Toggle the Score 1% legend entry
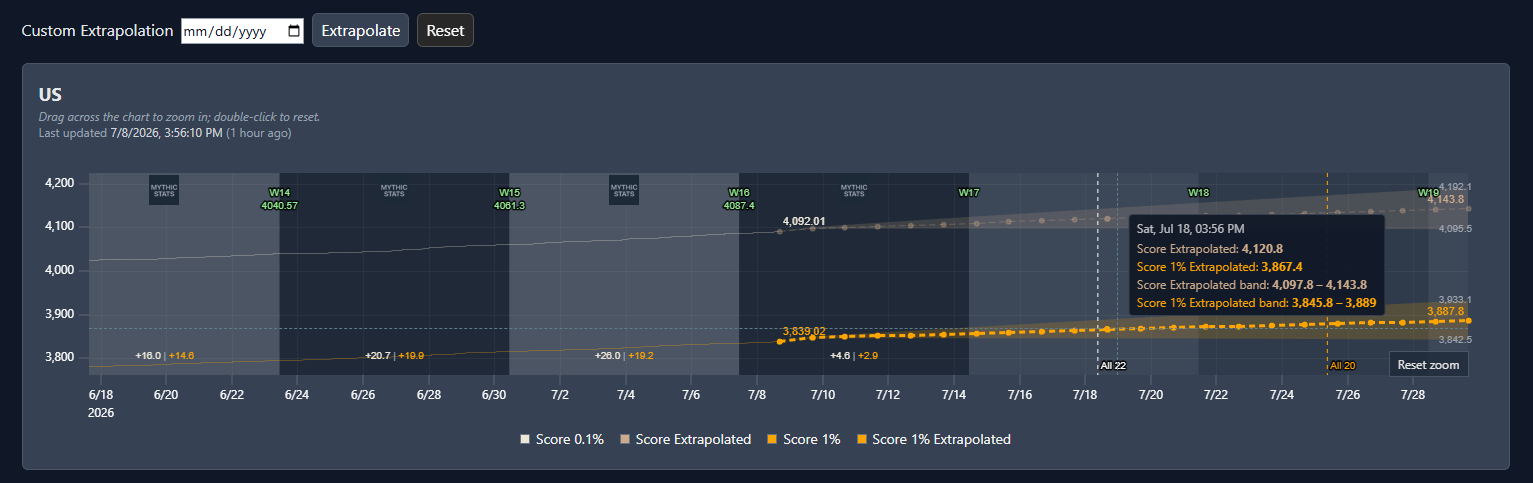The width and height of the screenshot is (1533, 483). 803,439
